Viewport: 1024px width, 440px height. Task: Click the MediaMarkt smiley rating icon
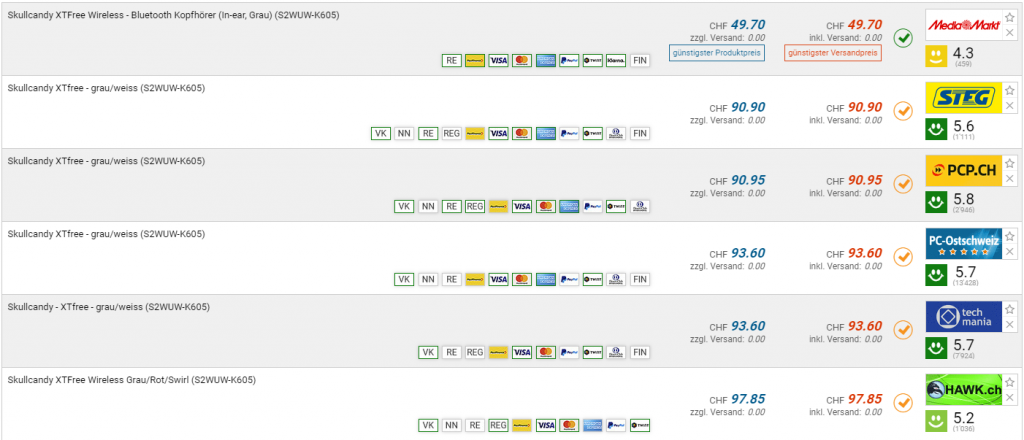[937, 56]
